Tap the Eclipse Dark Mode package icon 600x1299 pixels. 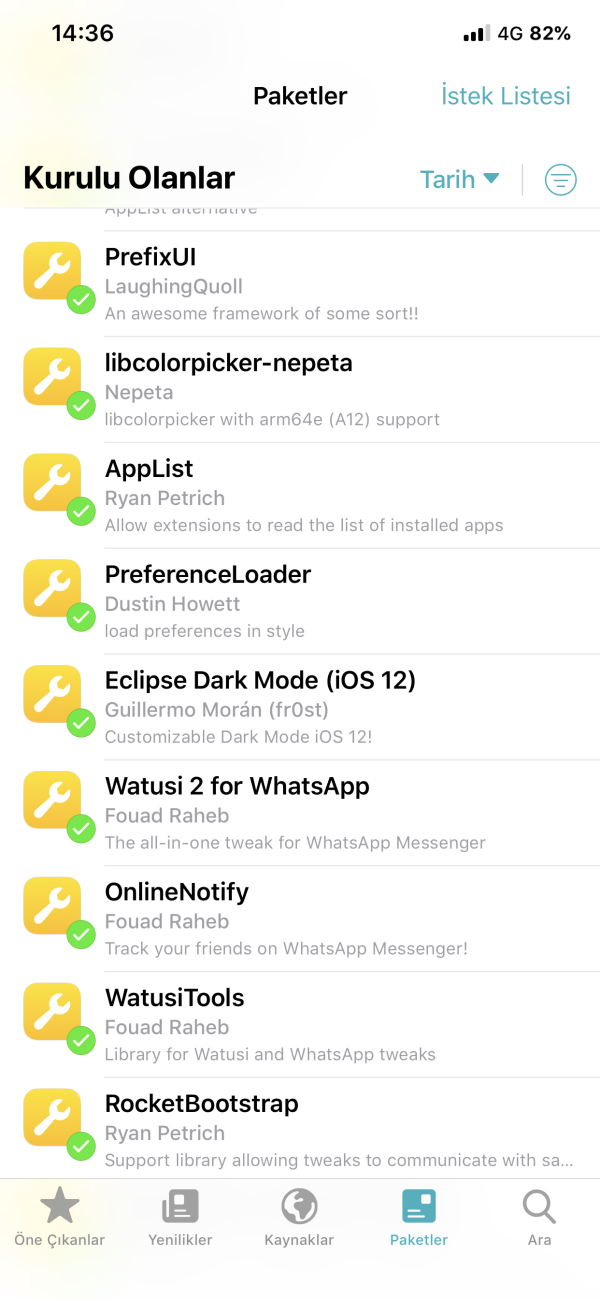52,695
